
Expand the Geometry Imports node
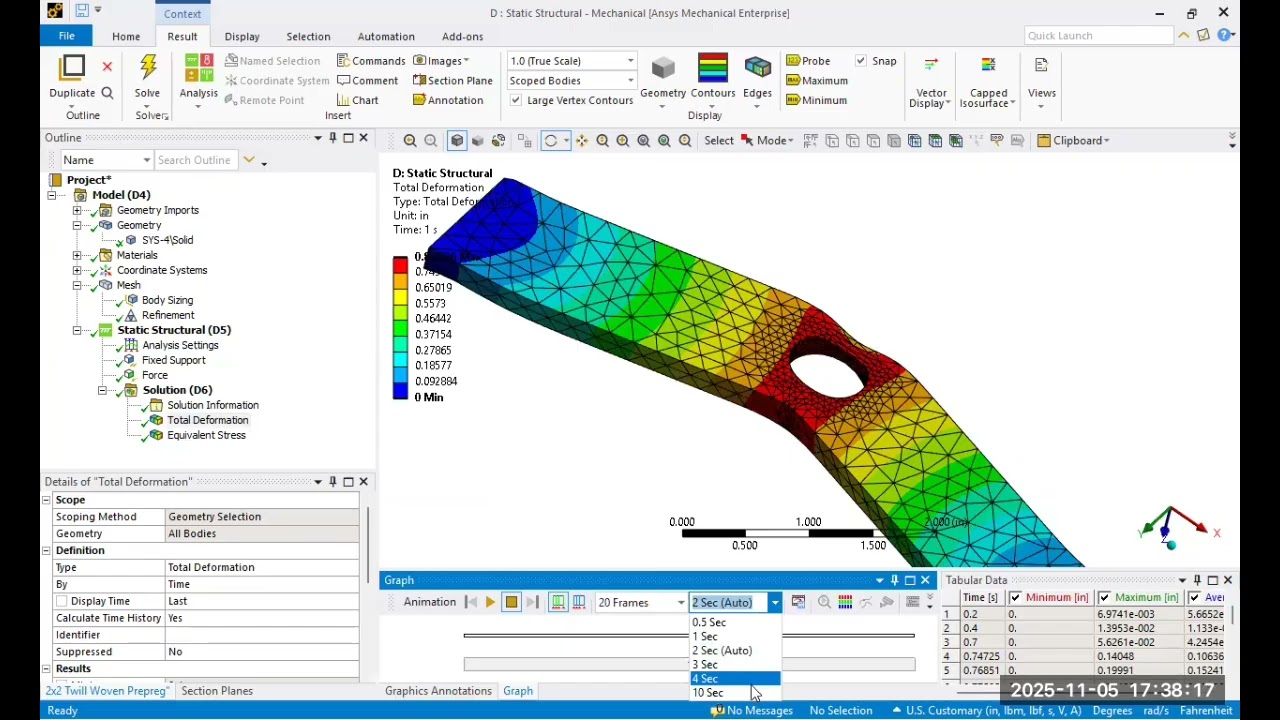(77, 210)
